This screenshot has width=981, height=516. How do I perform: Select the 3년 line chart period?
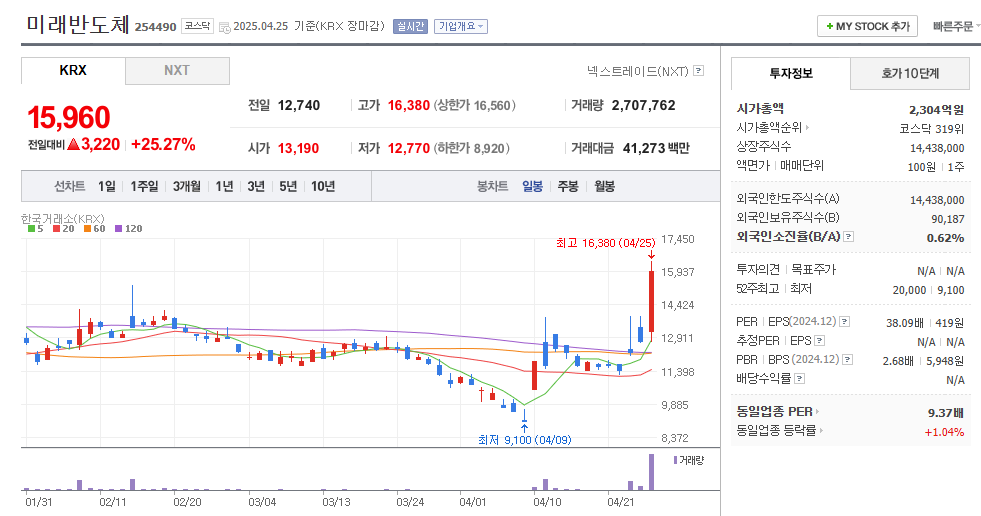[x=256, y=186]
